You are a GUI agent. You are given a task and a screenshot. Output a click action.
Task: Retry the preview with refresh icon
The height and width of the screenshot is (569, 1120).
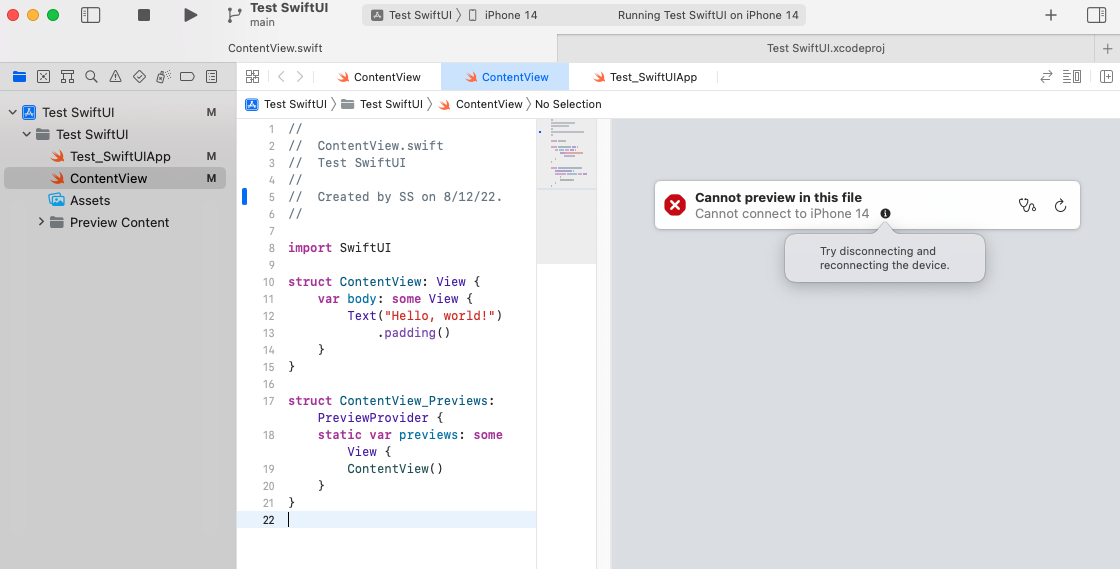coord(1061,206)
